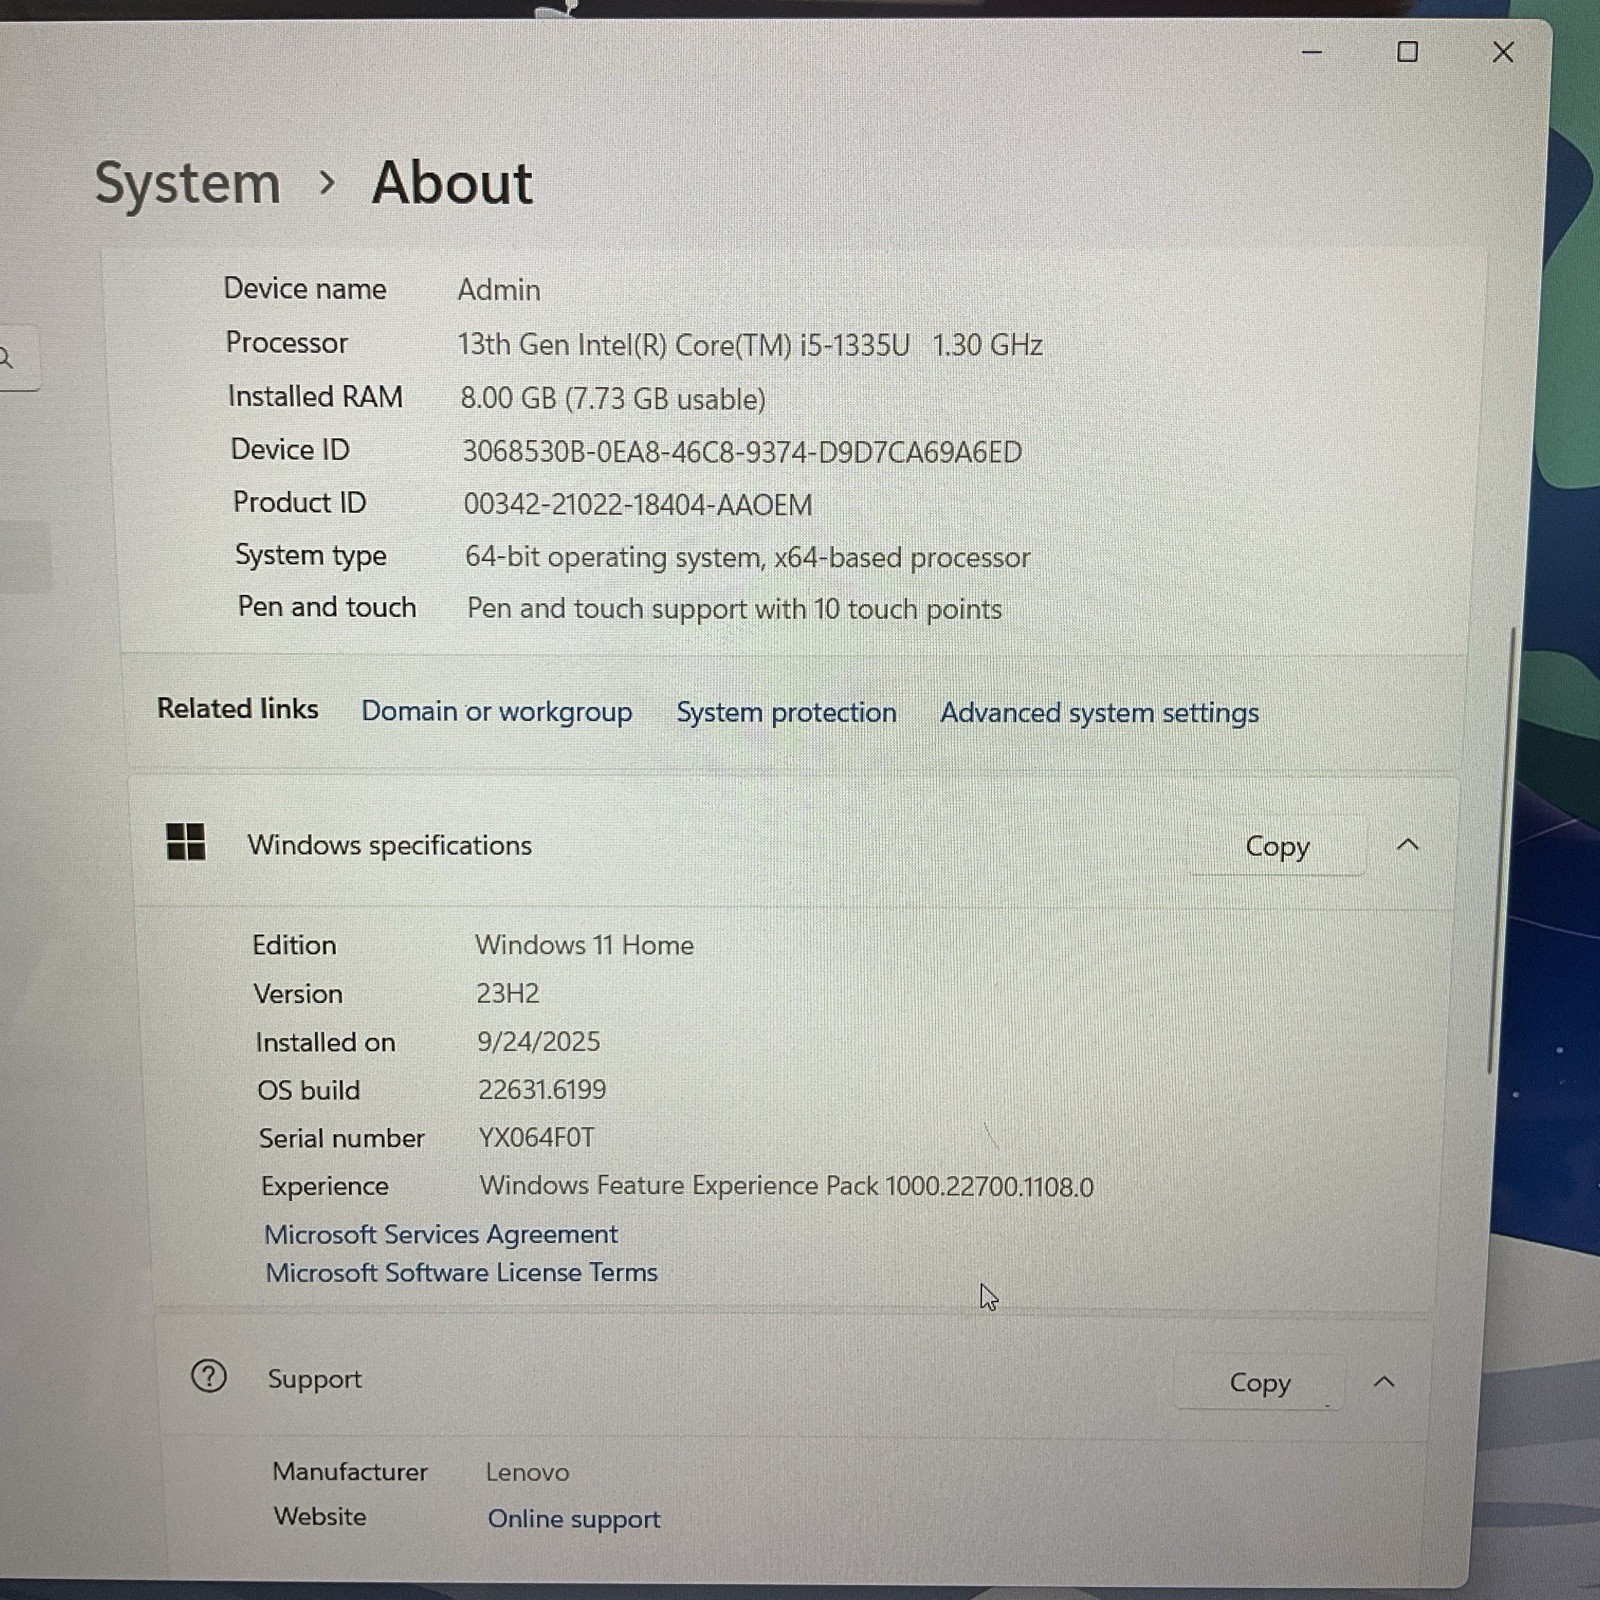Select the Installed on date 9/24/2025
The image size is (1600, 1600).
[x=538, y=1041]
